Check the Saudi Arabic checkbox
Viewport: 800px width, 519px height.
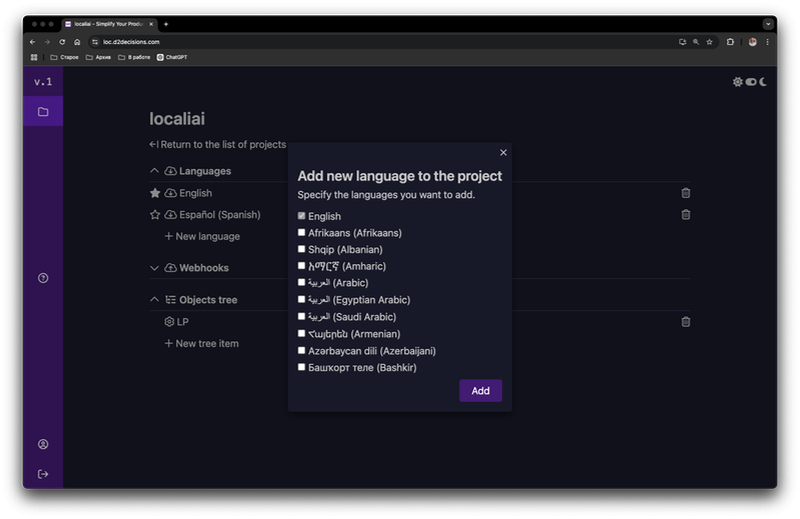(x=302, y=316)
